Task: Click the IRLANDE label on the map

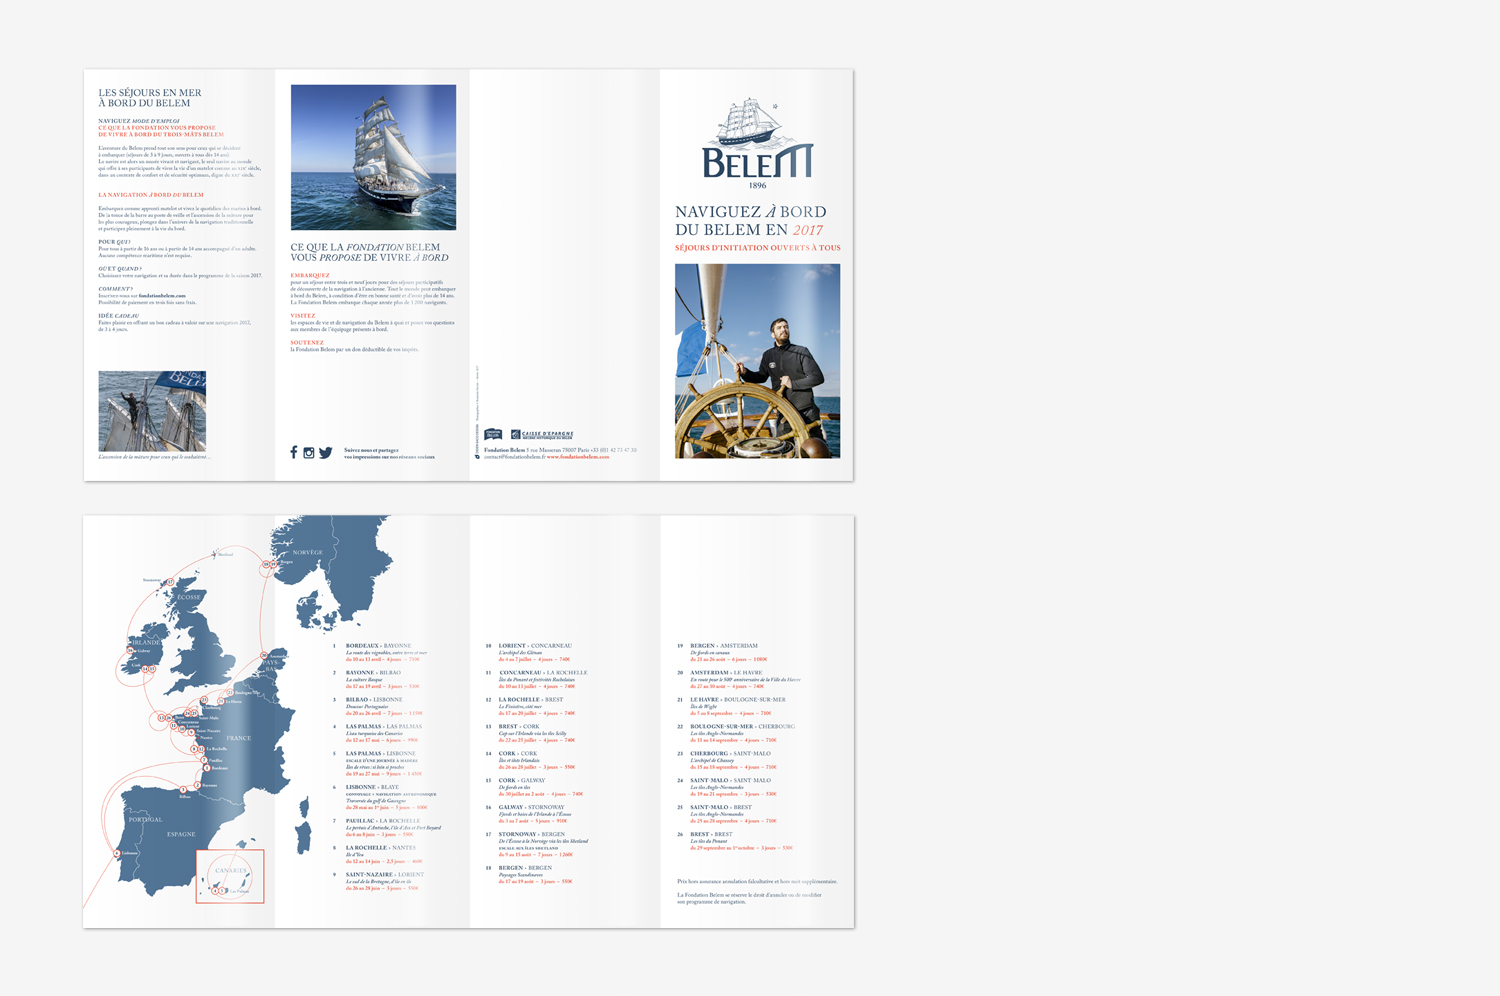Action: [x=146, y=642]
